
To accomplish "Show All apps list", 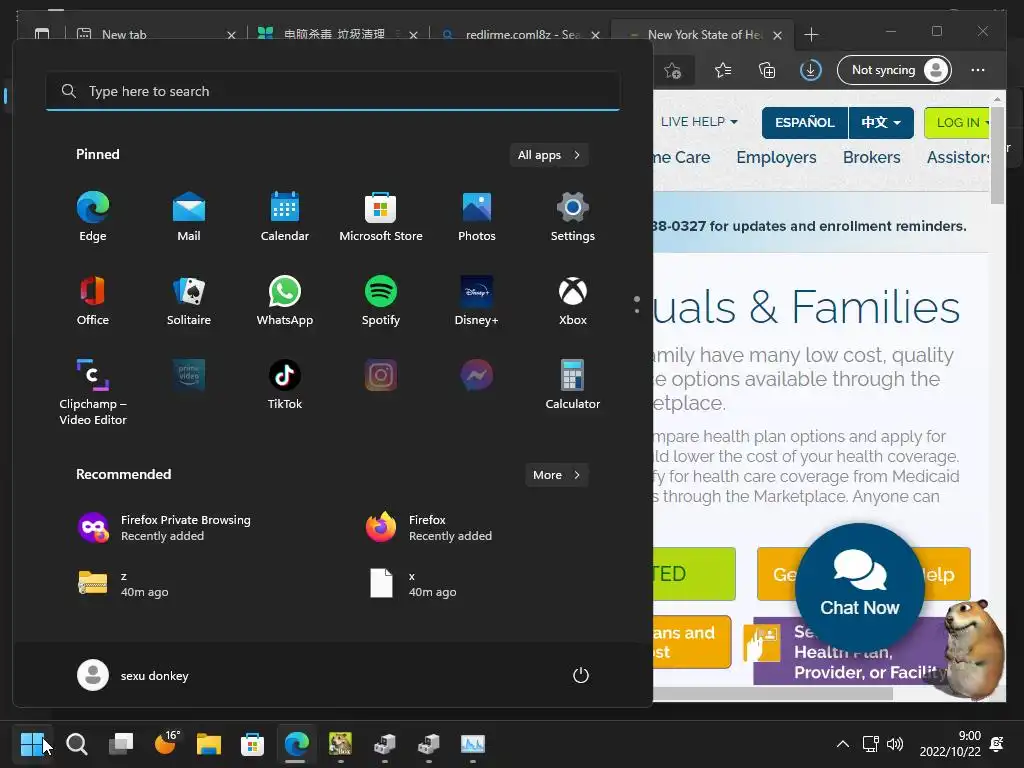I will 549,155.
